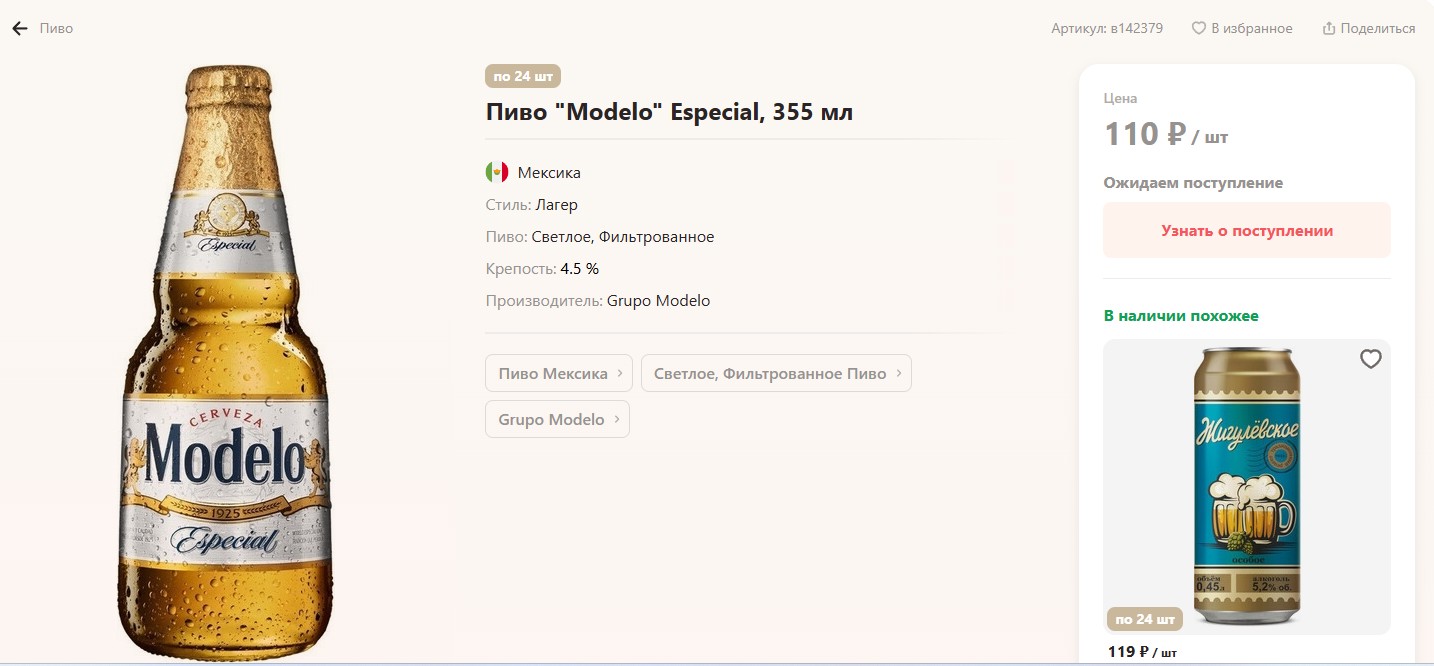The width and height of the screenshot is (1434, 666).
Task: Go back to the Пиво category
Action: [56, 28]
